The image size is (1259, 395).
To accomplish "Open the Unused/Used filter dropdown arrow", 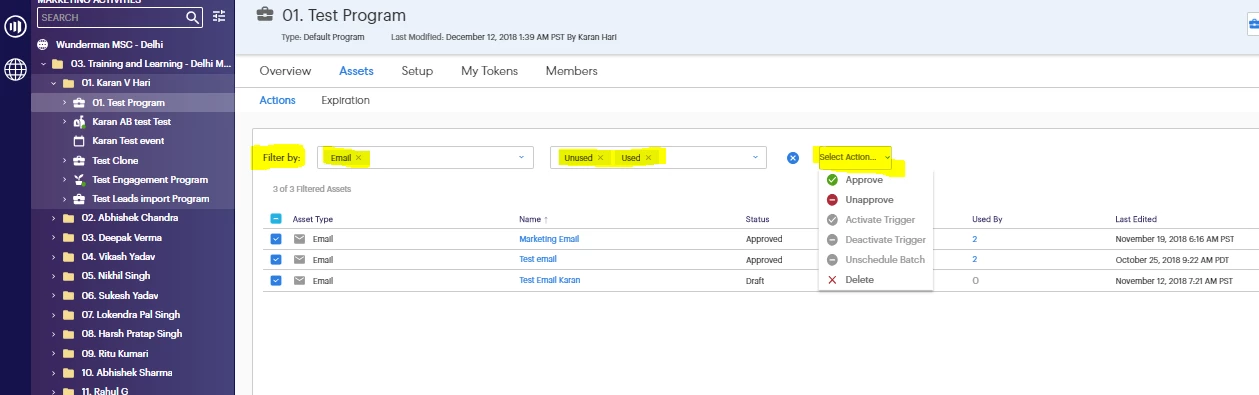I will 755,158.
